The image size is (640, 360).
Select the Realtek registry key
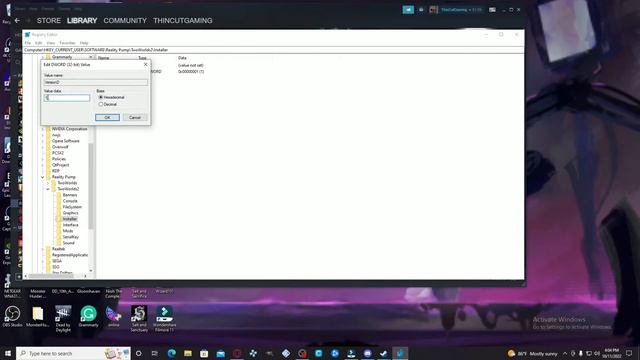58,249
